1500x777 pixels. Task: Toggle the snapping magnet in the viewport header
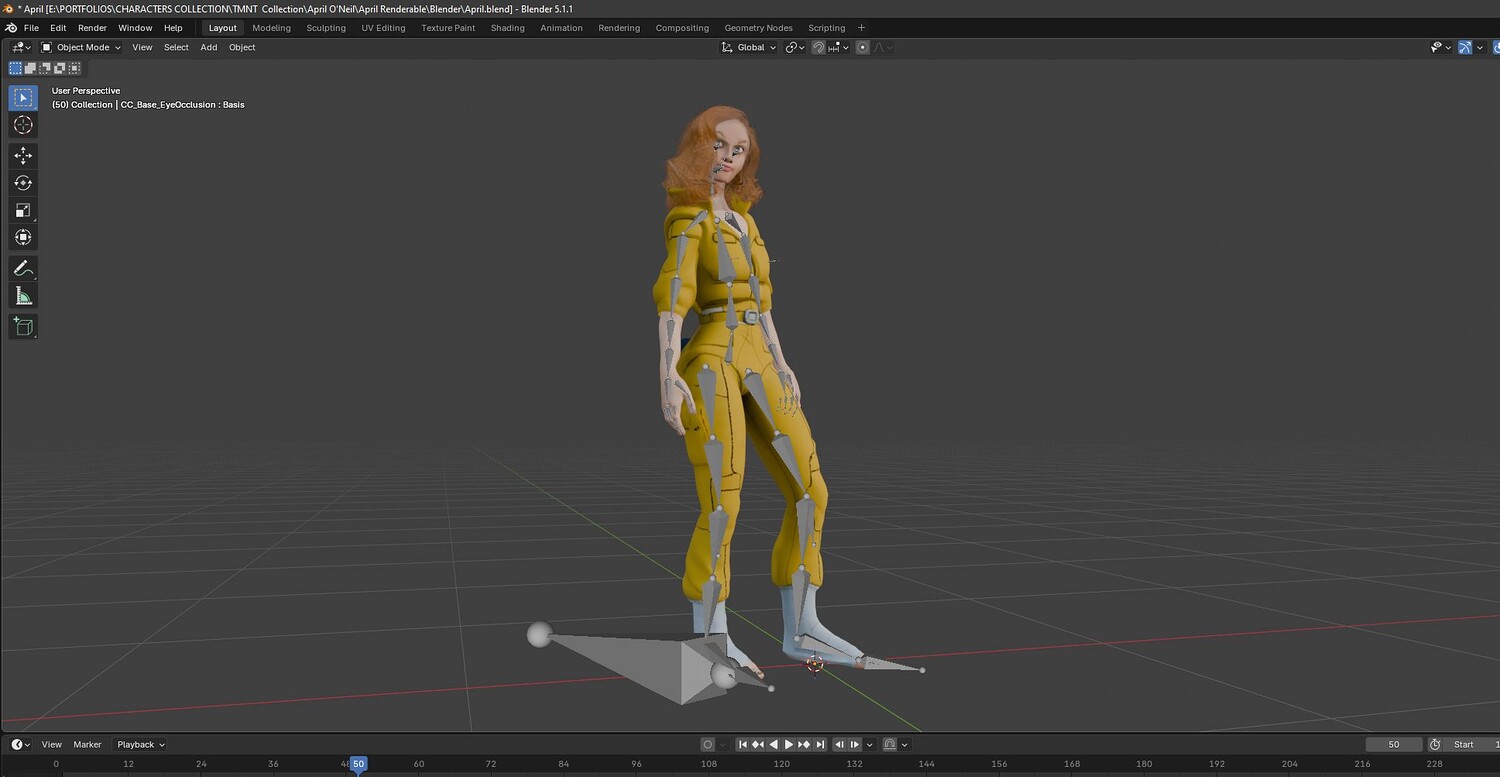[818, 47]
